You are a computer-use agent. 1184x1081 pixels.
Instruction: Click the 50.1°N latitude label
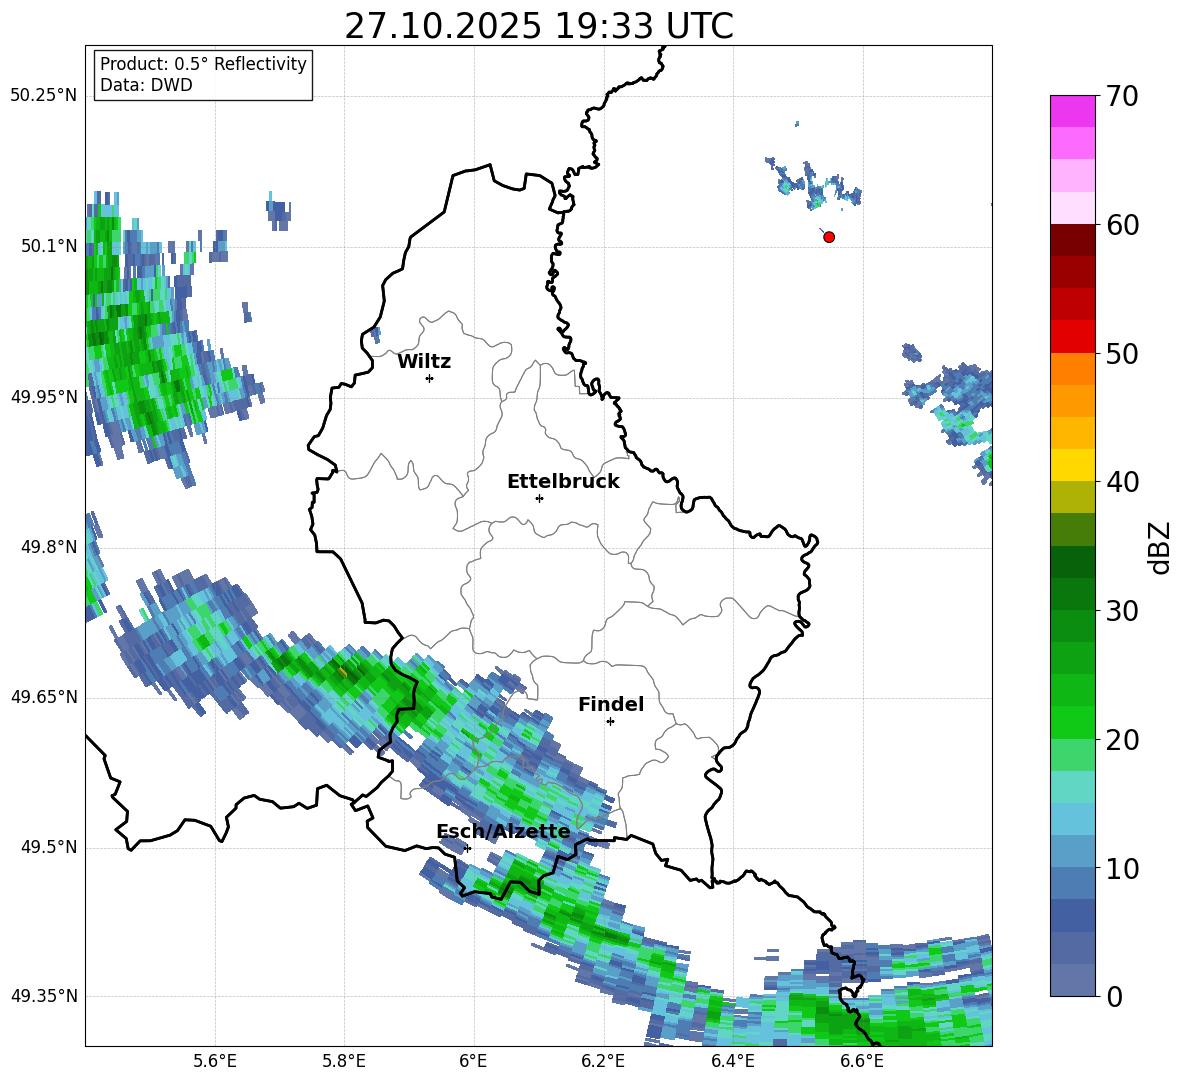49,246
